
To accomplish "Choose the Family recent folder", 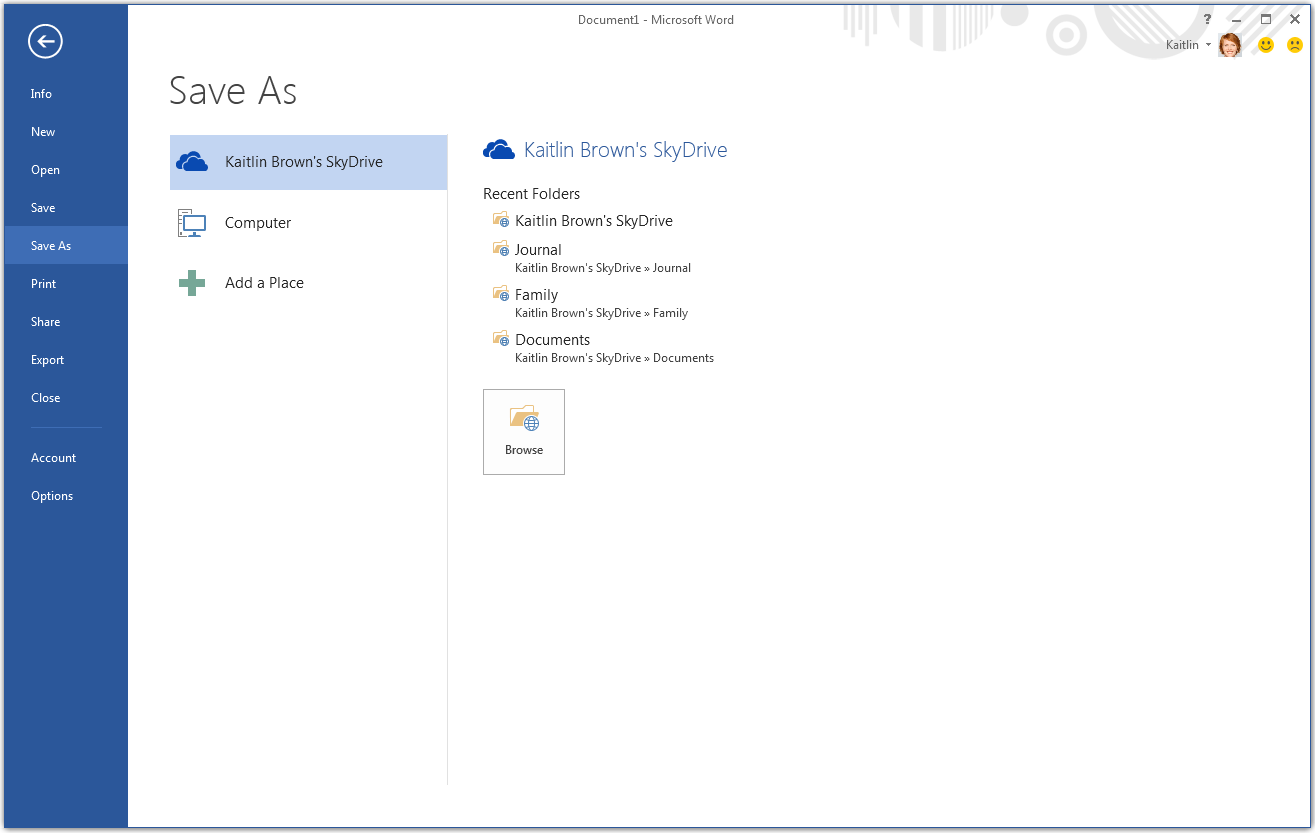I will (x=536, y=295).
